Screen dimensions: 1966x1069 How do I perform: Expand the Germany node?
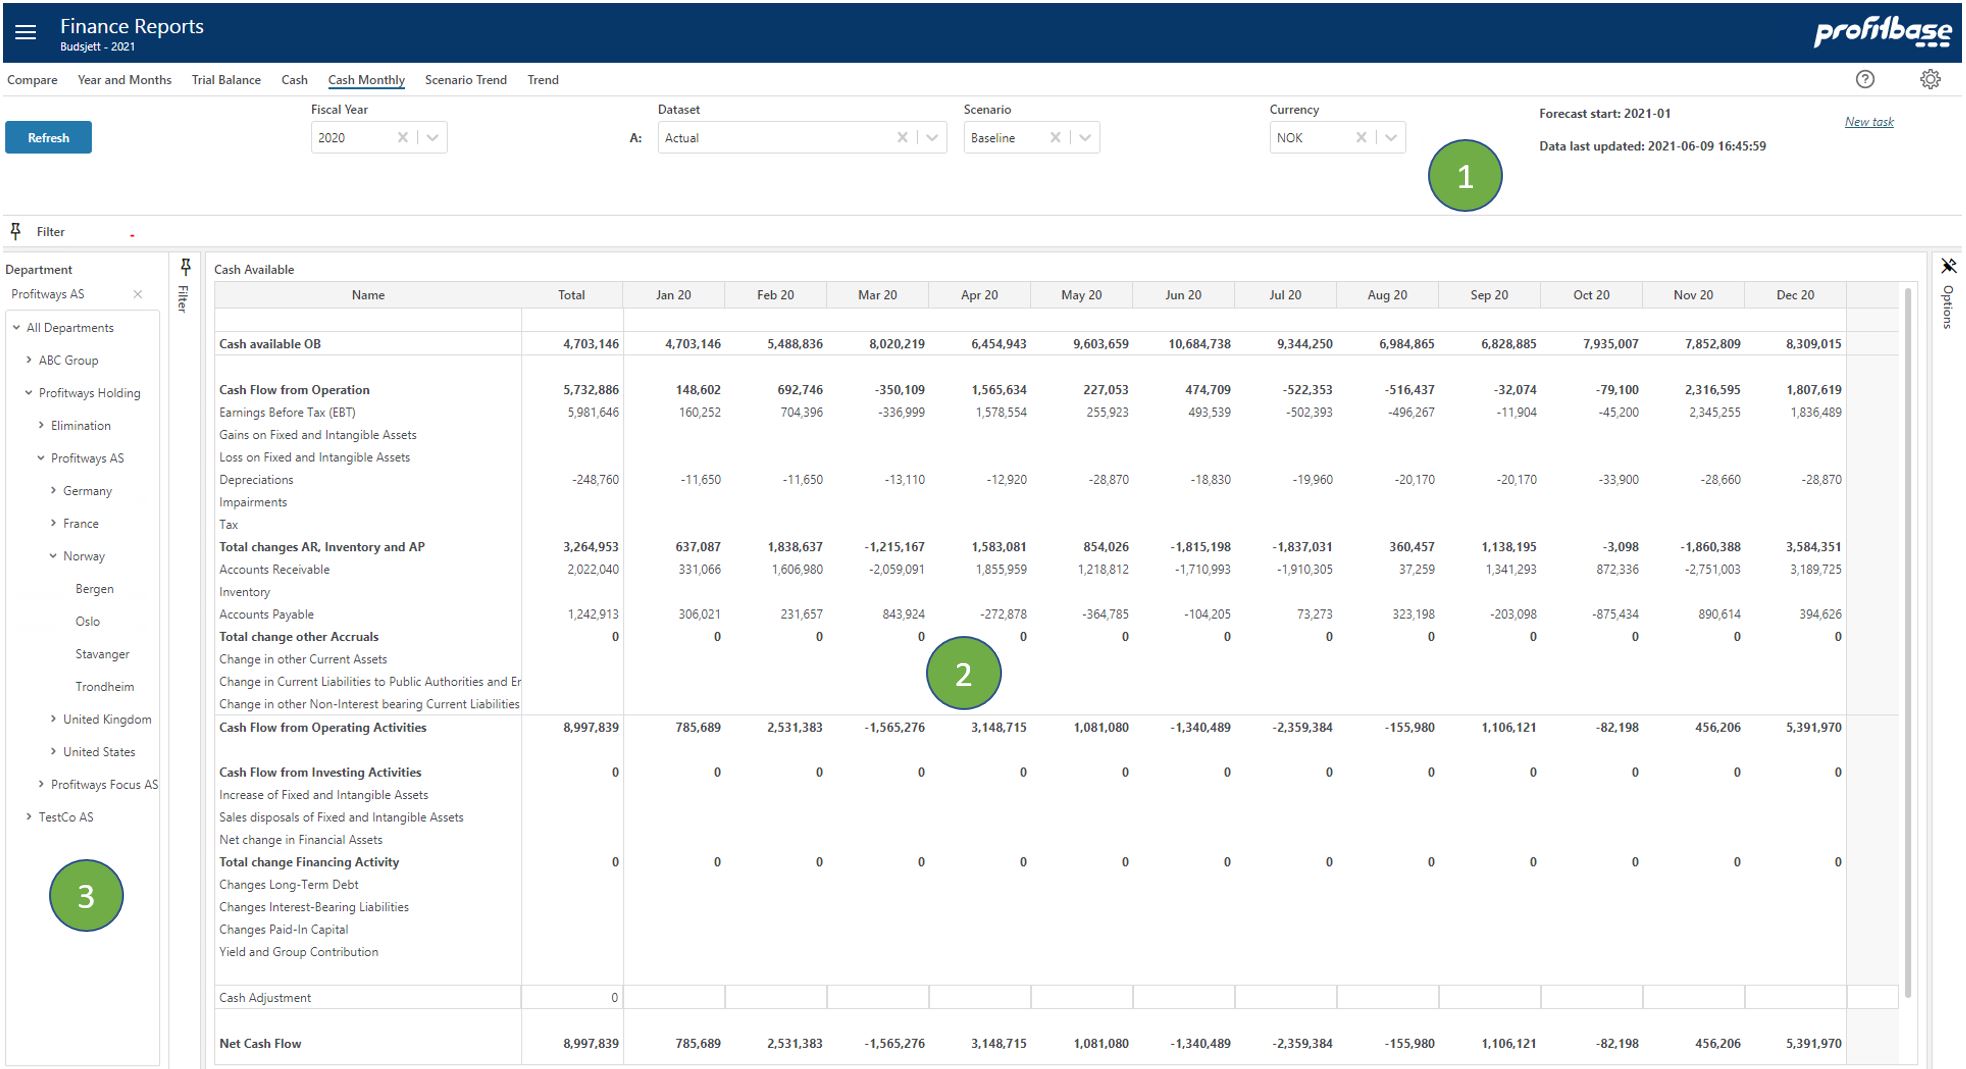[x=53, y=491]
